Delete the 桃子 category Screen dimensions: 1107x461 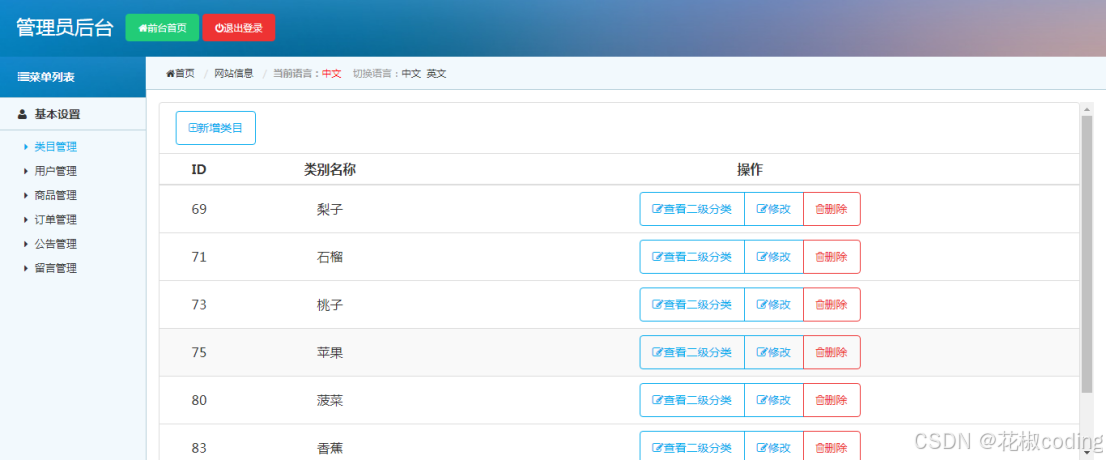pyautogui.click(x=832, y=304)
